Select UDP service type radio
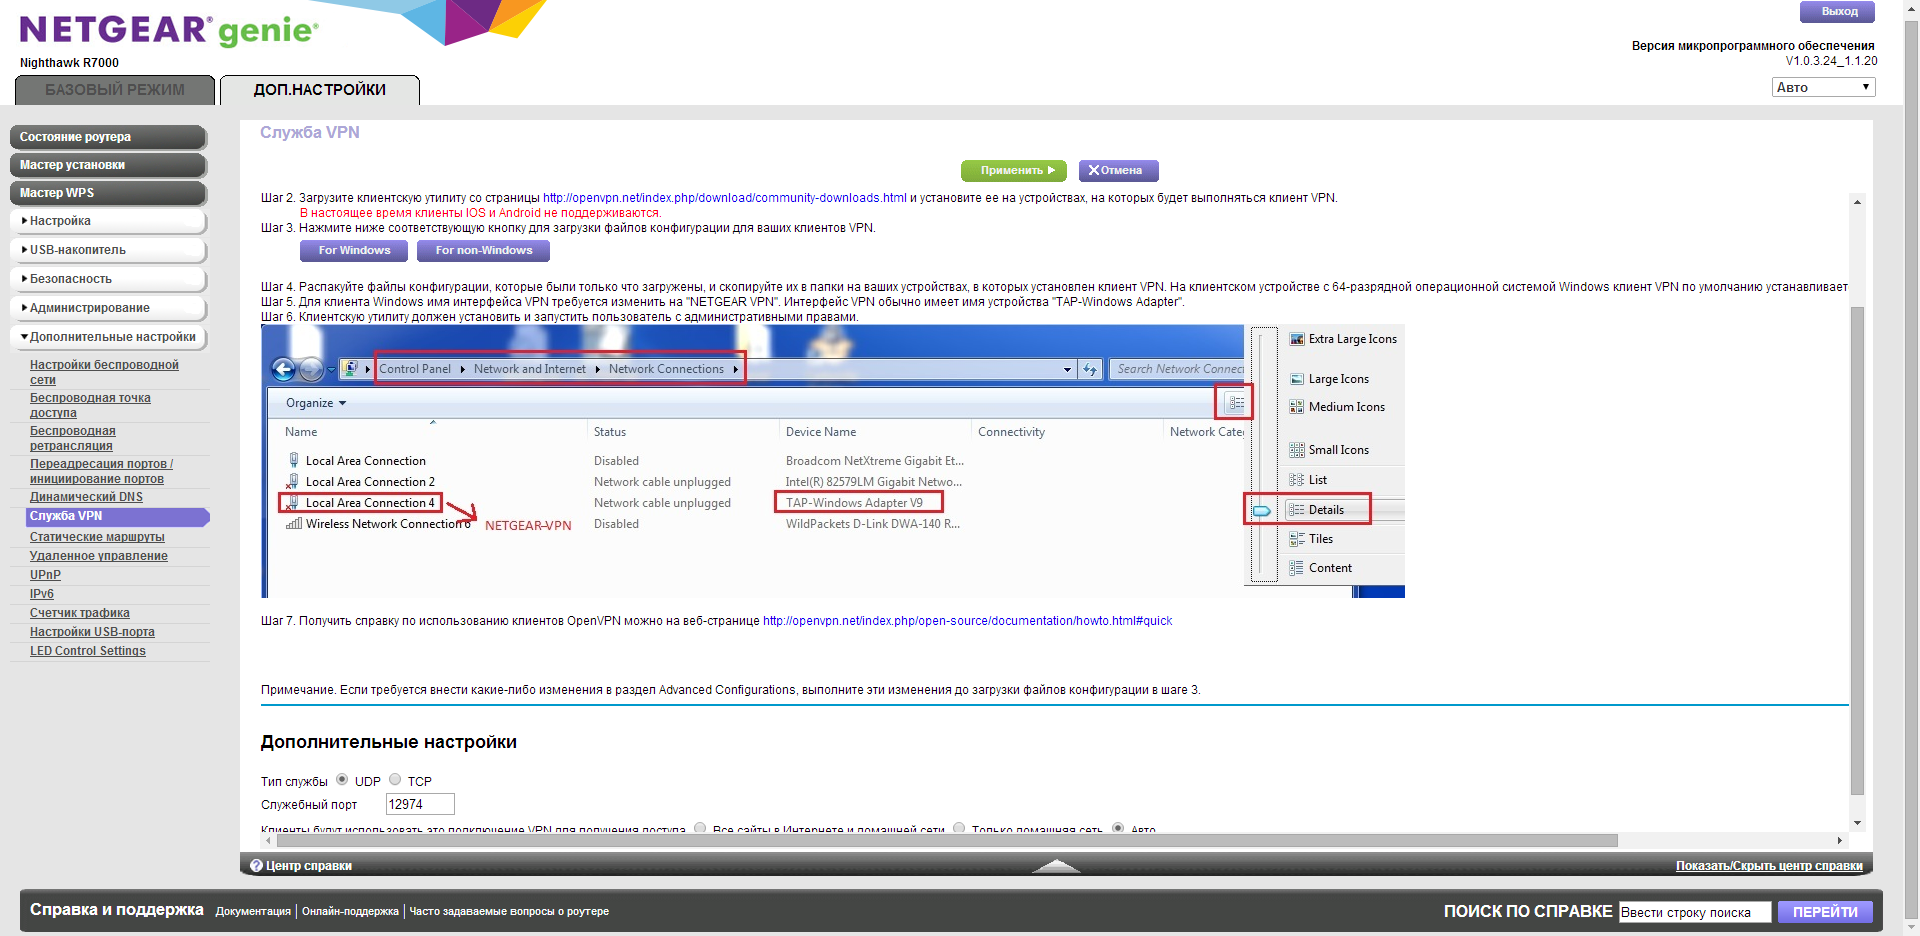Image resolution: width=1920 pixels, height=936 pixels. pos(342,780)
